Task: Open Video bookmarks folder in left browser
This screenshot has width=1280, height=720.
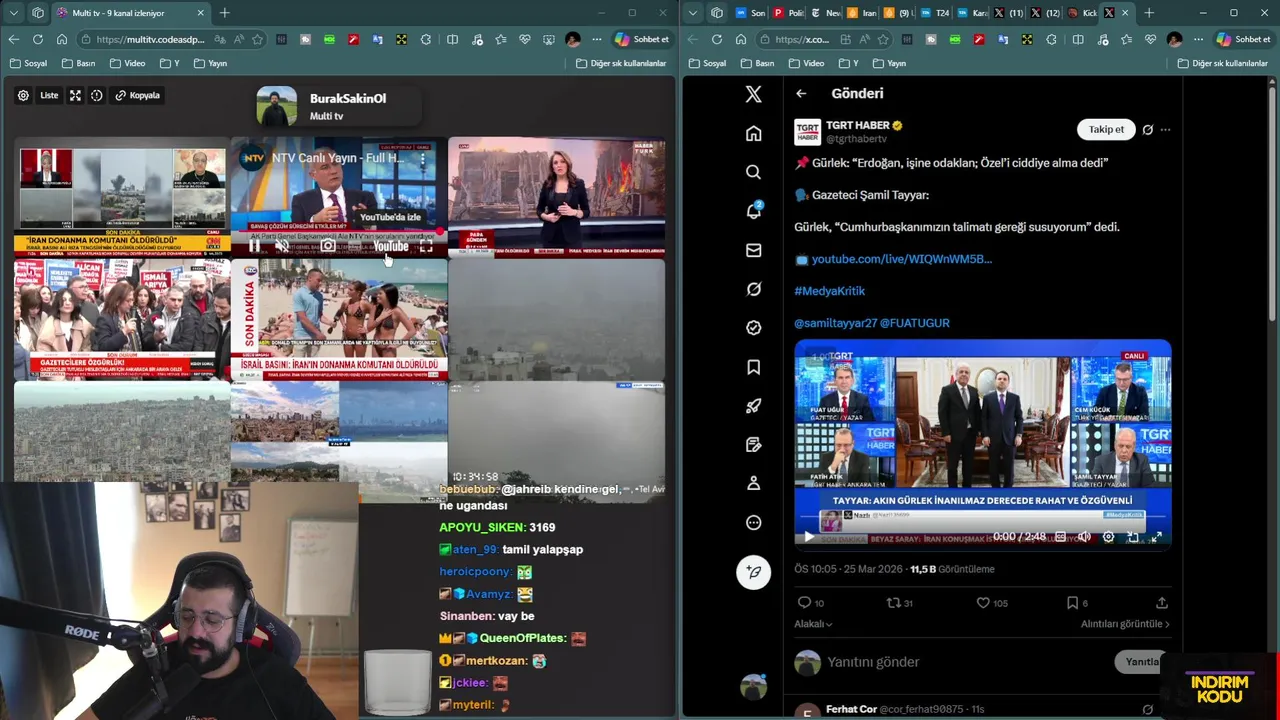Action: [x=127, y=63]
